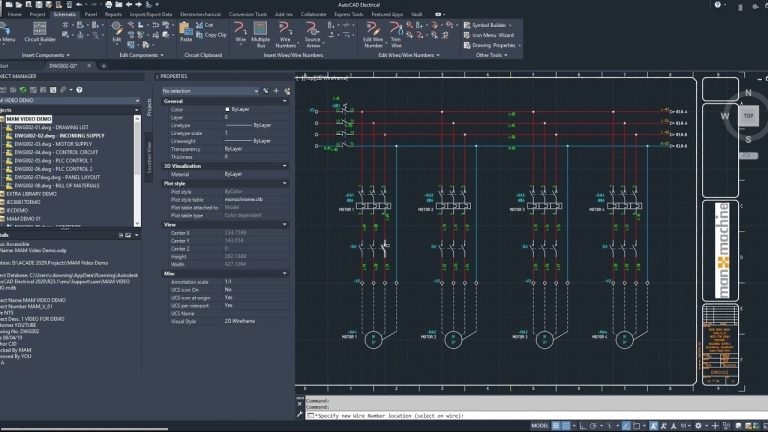Switch to the Project ribbon tab

point(37,14)
